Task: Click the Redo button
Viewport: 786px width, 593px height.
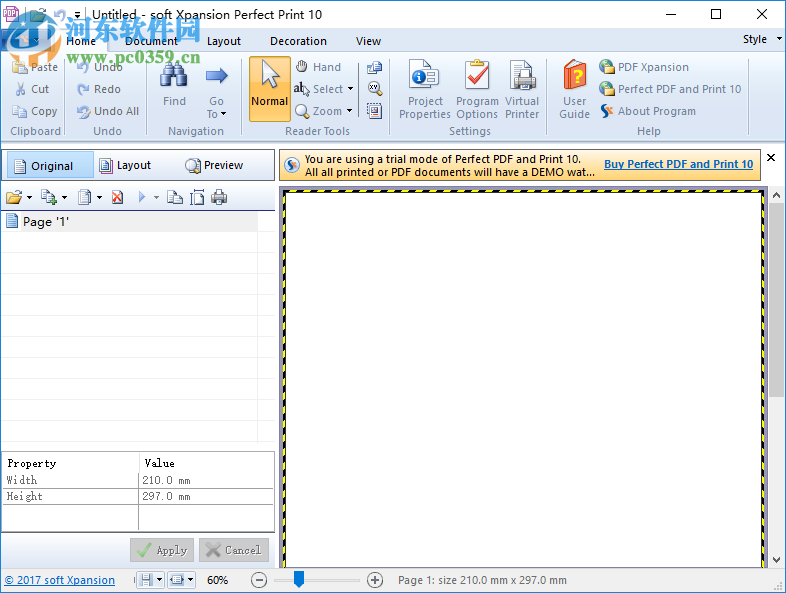Action: (99, 89)
